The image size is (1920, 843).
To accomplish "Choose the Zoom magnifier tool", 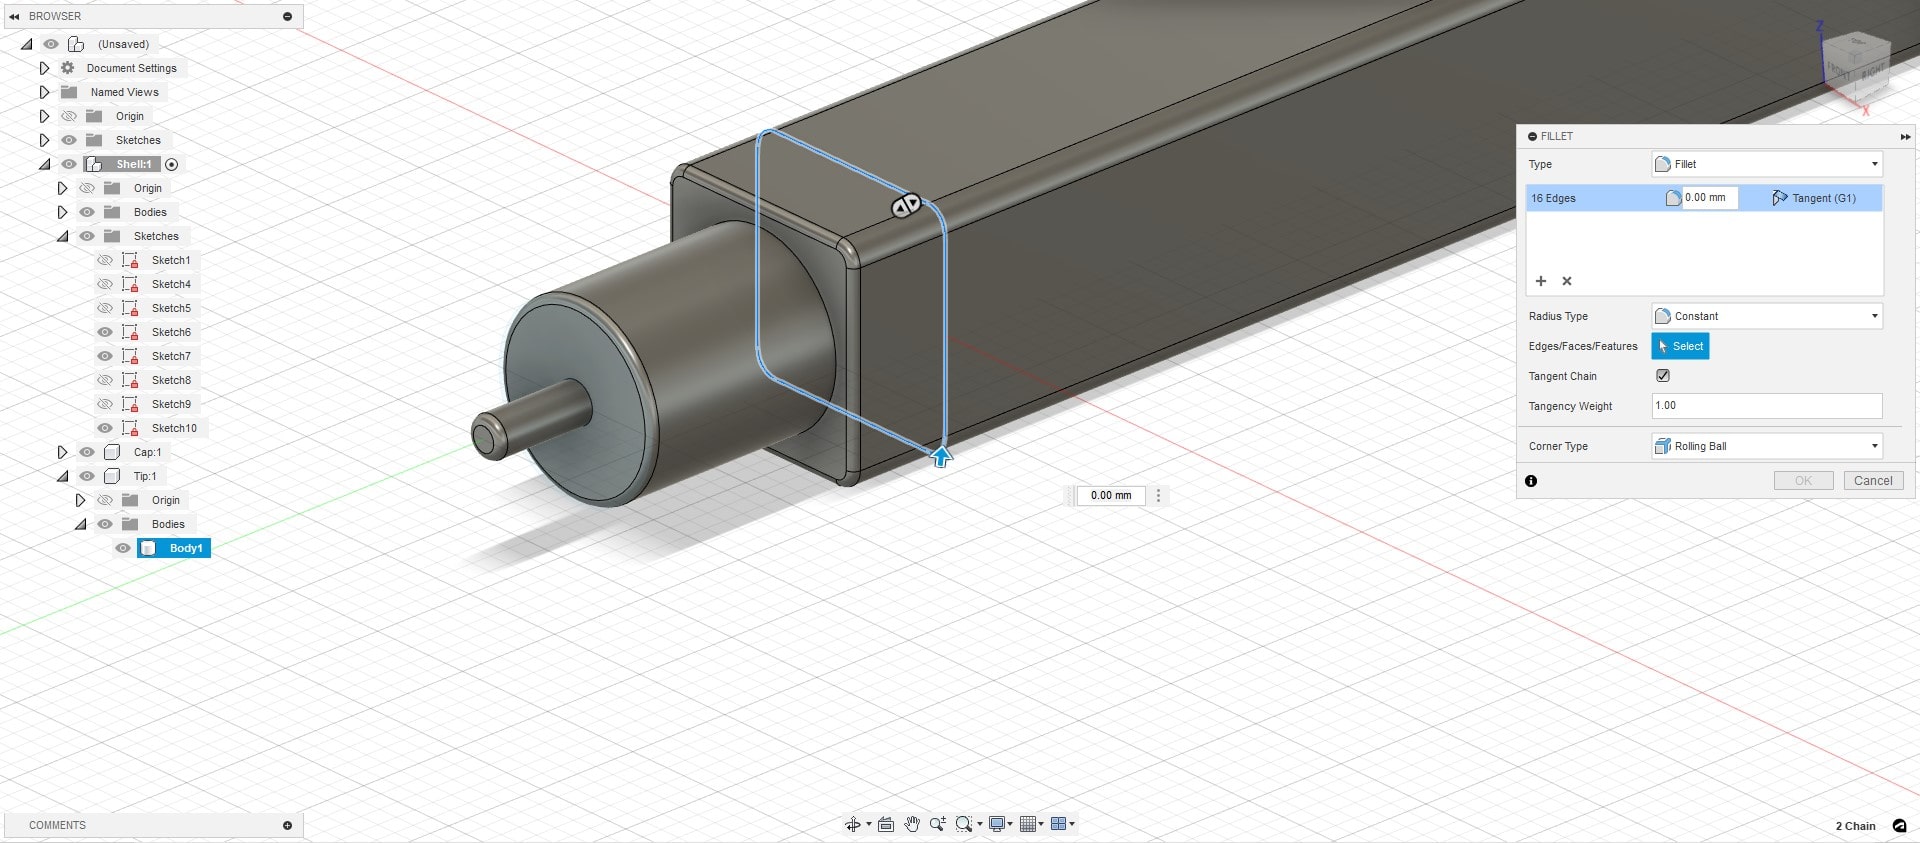I will tap(937, 824).
